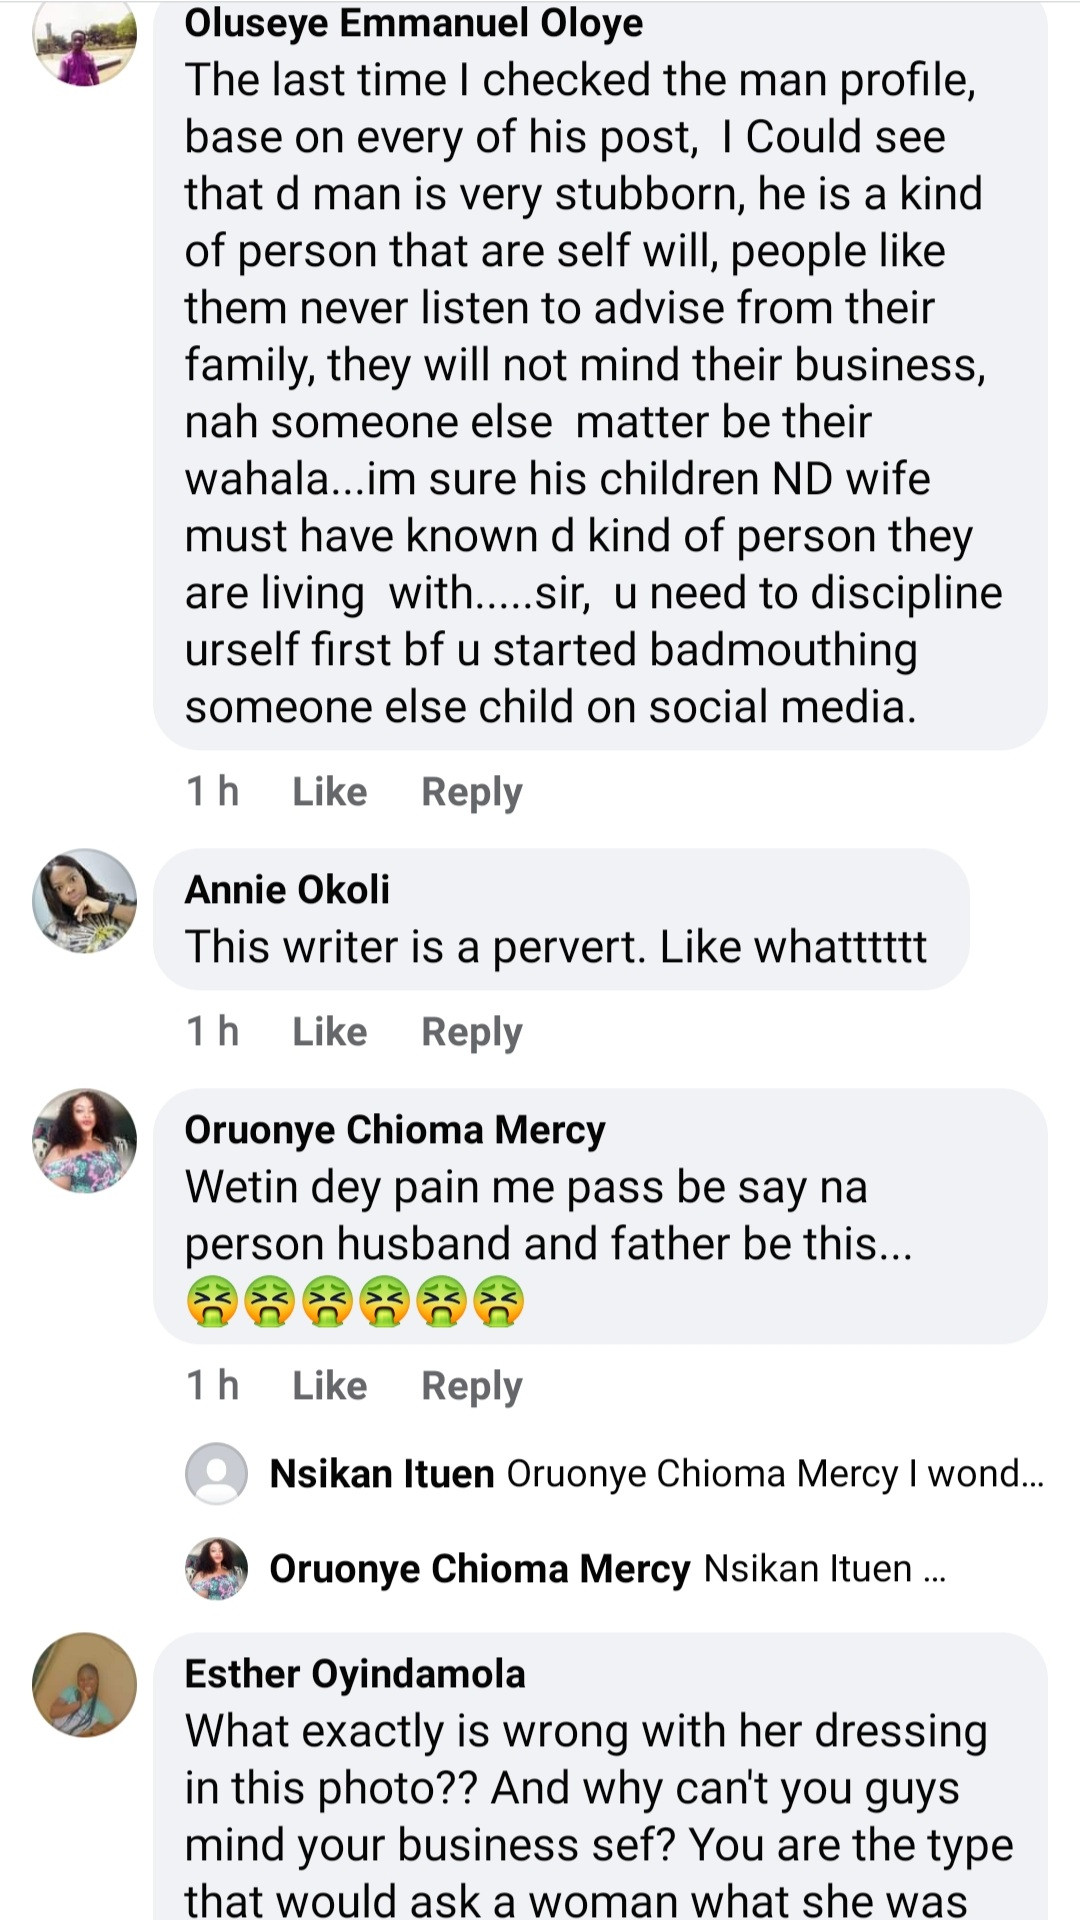Open Oruonye Chioma Mercy's small reply avatar
1080x1920 pixels.
(x=216, y=1568)
